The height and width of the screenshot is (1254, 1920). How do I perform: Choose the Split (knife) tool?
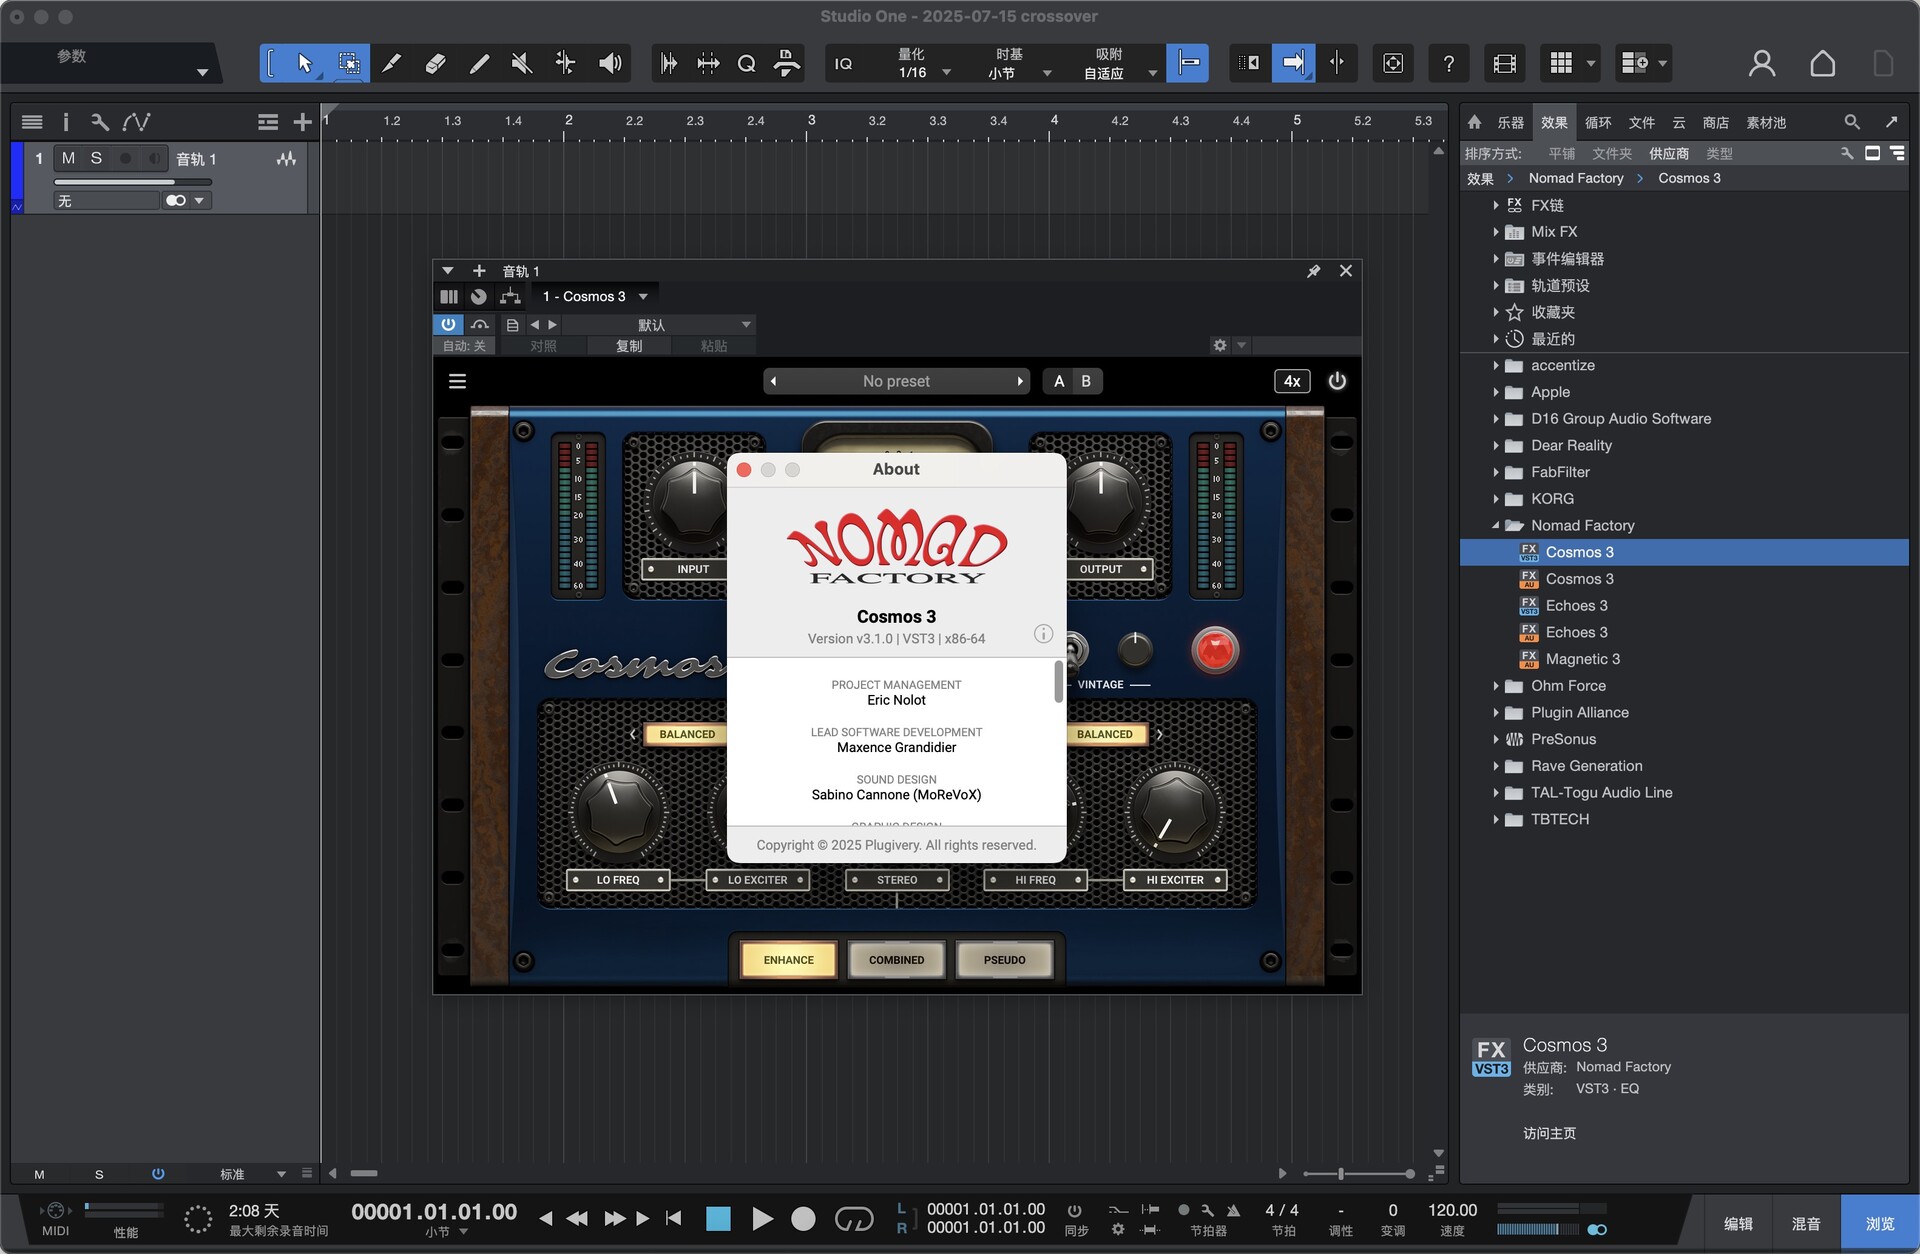[392, 64]
